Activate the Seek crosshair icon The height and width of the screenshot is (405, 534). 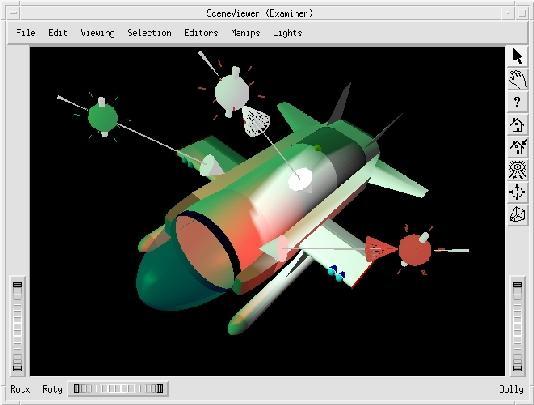click(517, 192)
